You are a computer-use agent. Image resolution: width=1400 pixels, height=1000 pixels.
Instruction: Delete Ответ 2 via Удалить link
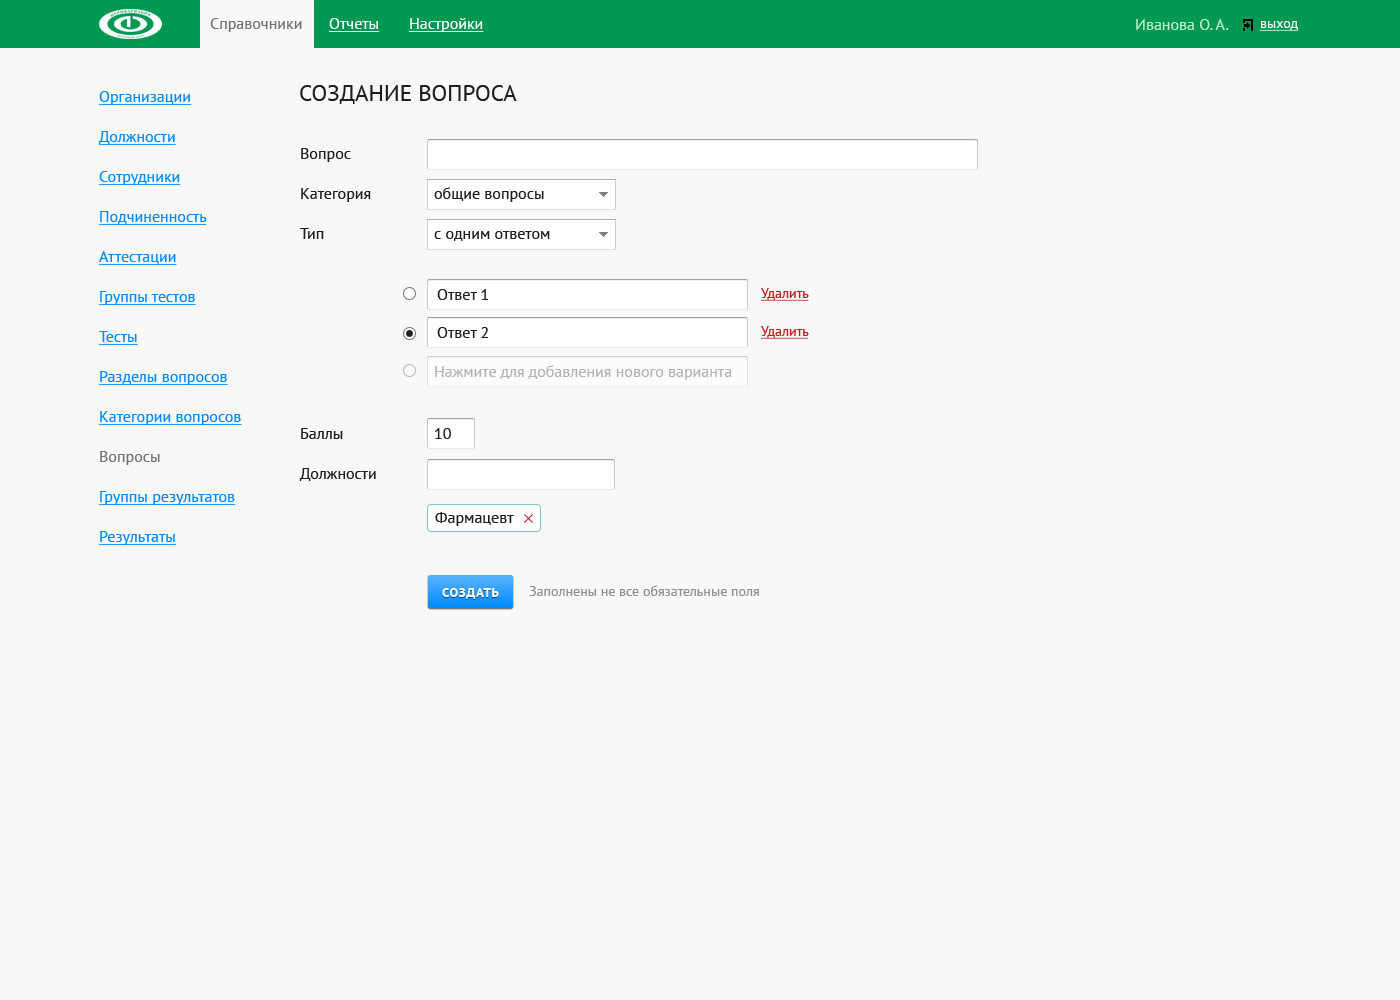(784, 332)
